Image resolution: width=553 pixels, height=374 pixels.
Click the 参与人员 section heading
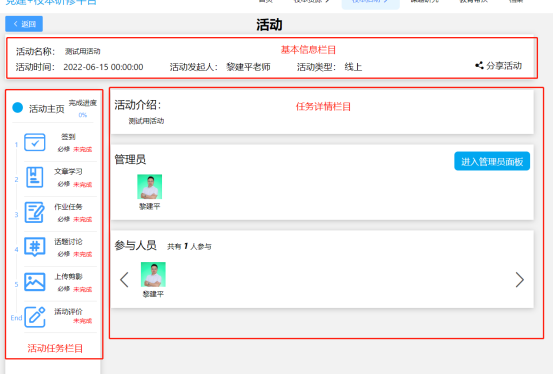tap(135, 245)
